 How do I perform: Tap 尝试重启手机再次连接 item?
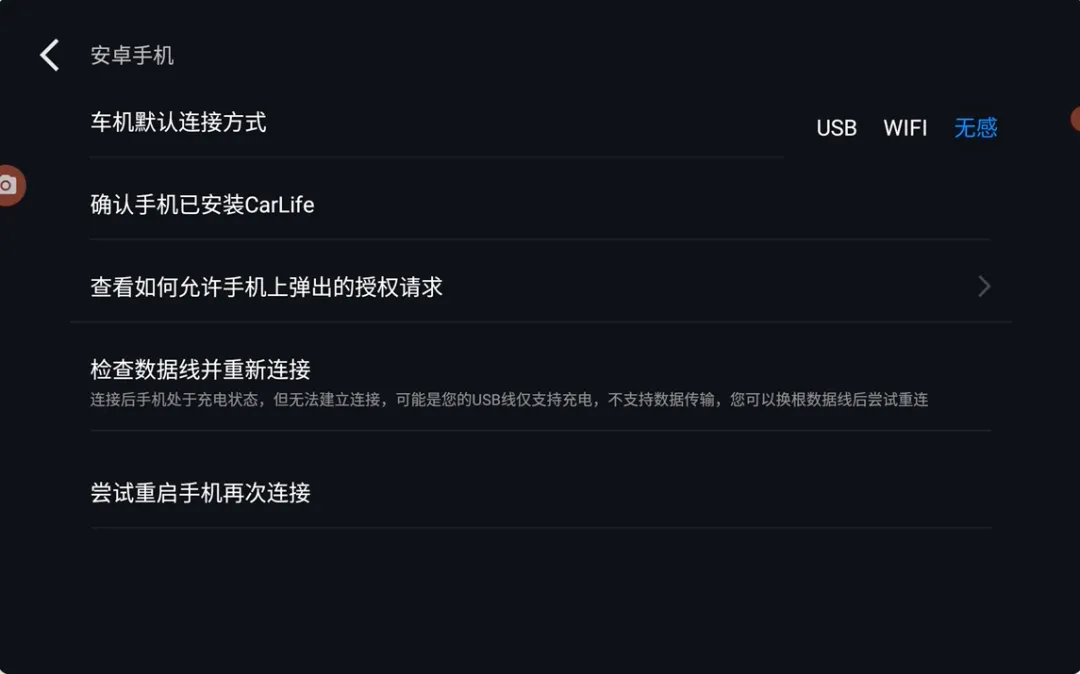(x=200, y=492)
